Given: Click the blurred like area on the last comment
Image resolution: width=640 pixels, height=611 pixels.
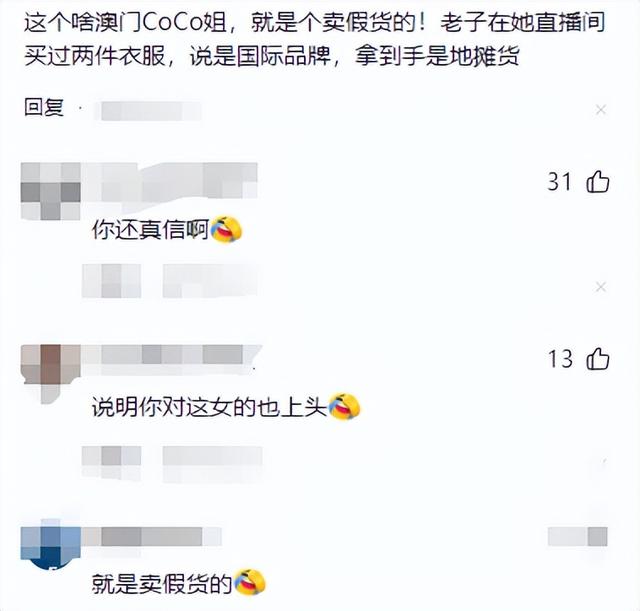Looking at the screenshot, I should [578, 536].
